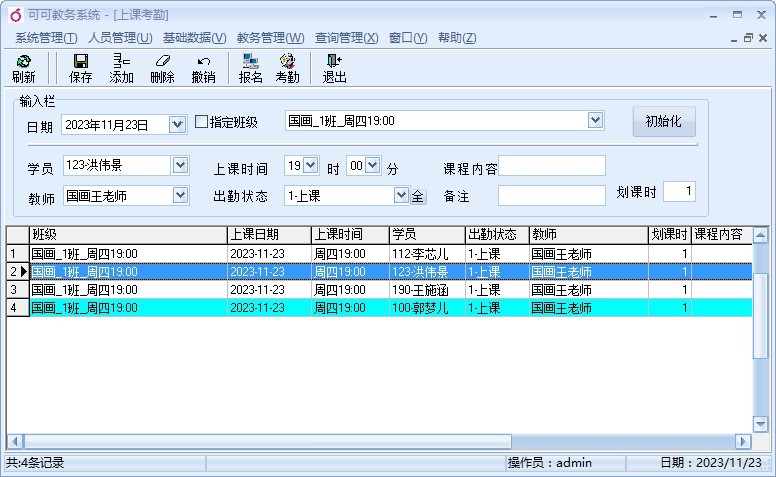776x477 pixels.
Task: Click the 课程内容 input field
Action: coord(552,165)
